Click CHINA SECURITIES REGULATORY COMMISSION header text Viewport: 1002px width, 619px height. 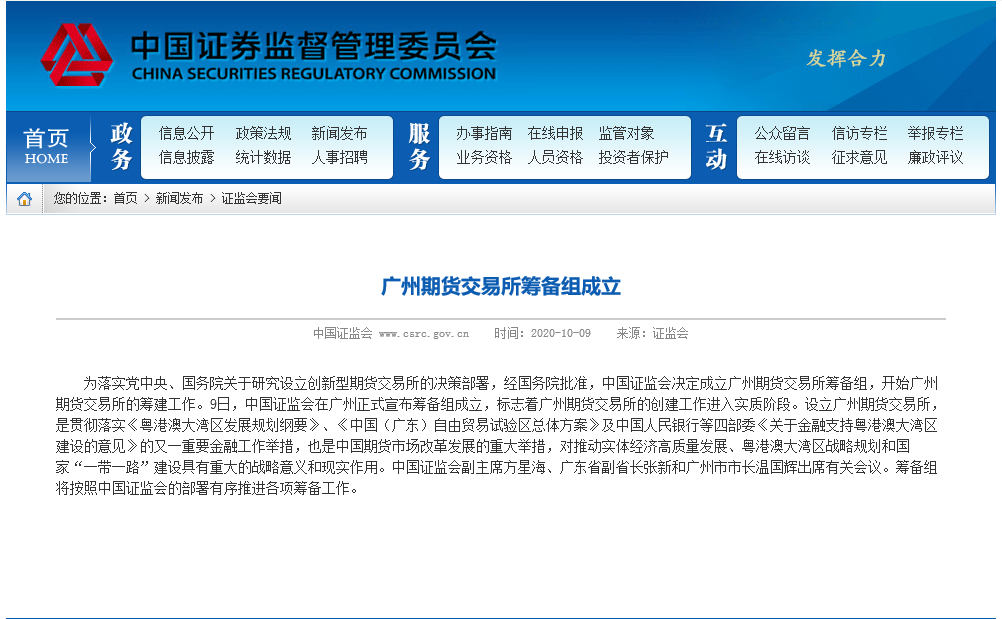[x=314, y=74]
